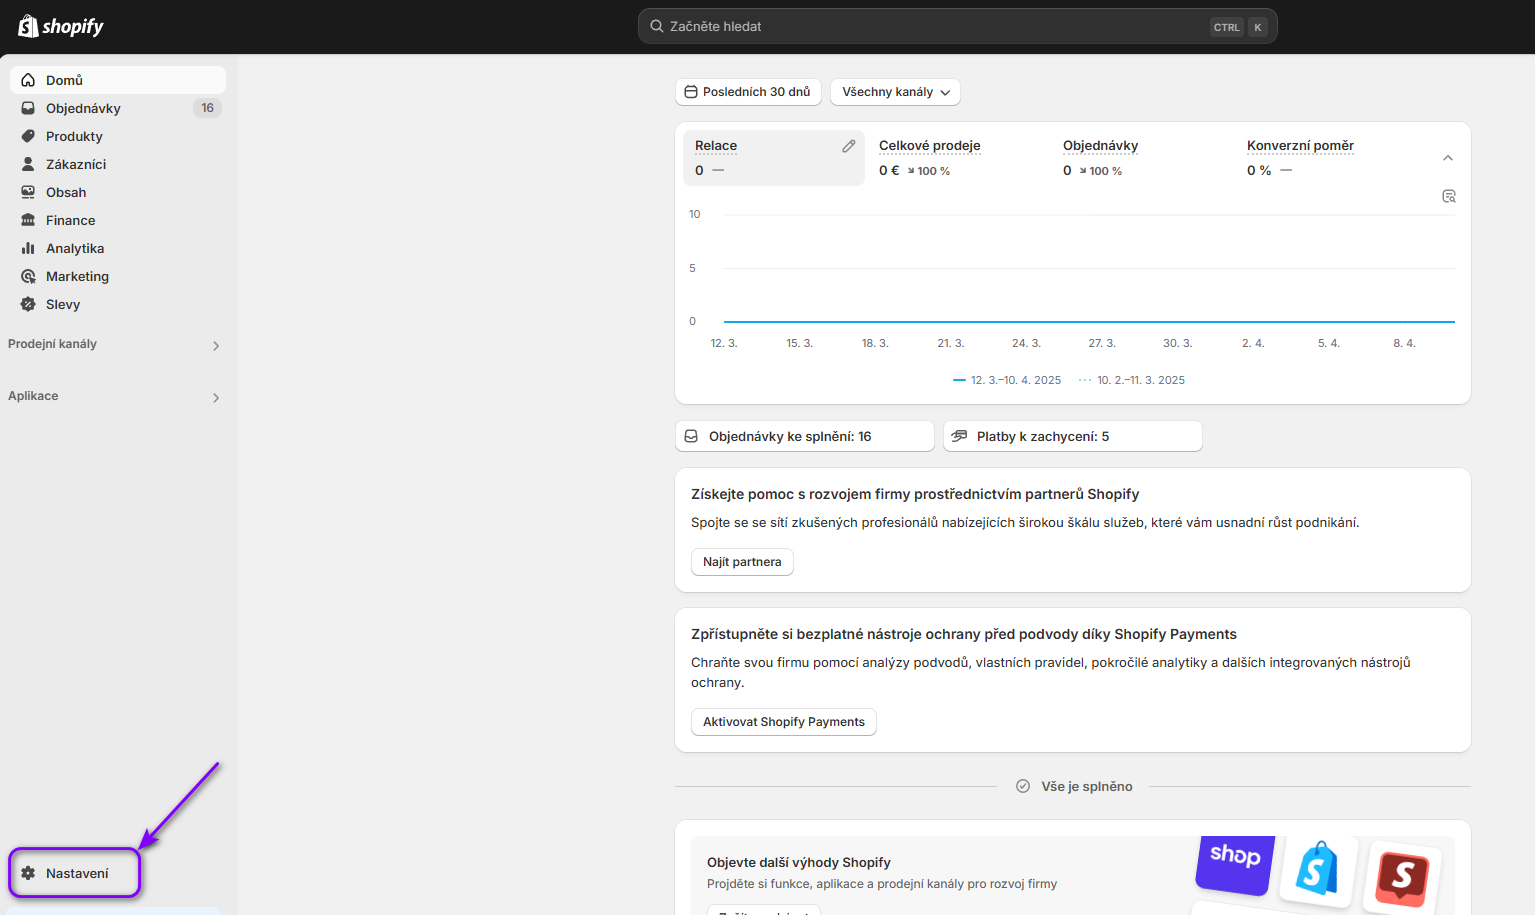Expand the Prodejní kanály section
The image size is (1535, 915).
(x=216, y=345)
